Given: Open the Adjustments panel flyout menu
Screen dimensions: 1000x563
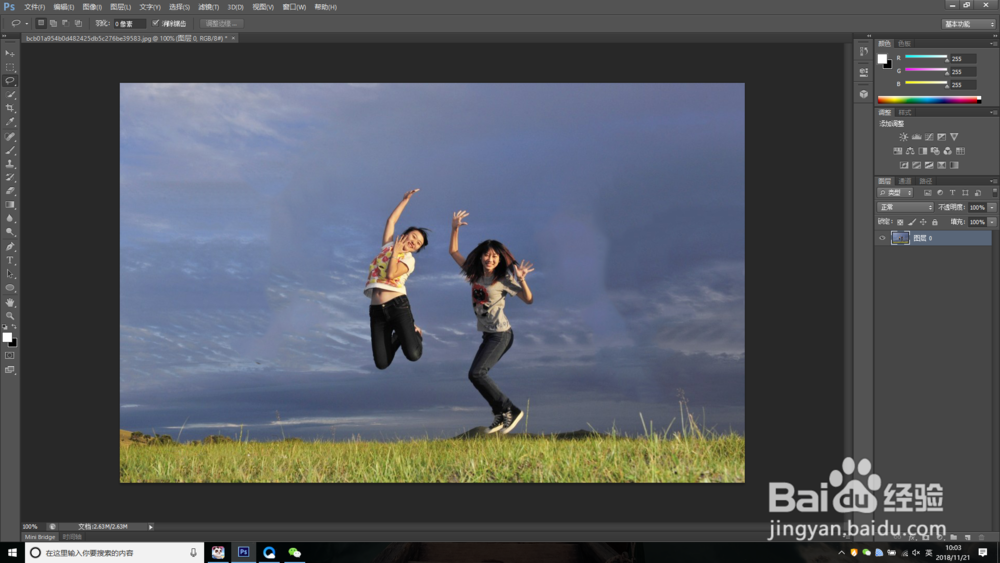Looking at the screenshot, I should (993, 112).
